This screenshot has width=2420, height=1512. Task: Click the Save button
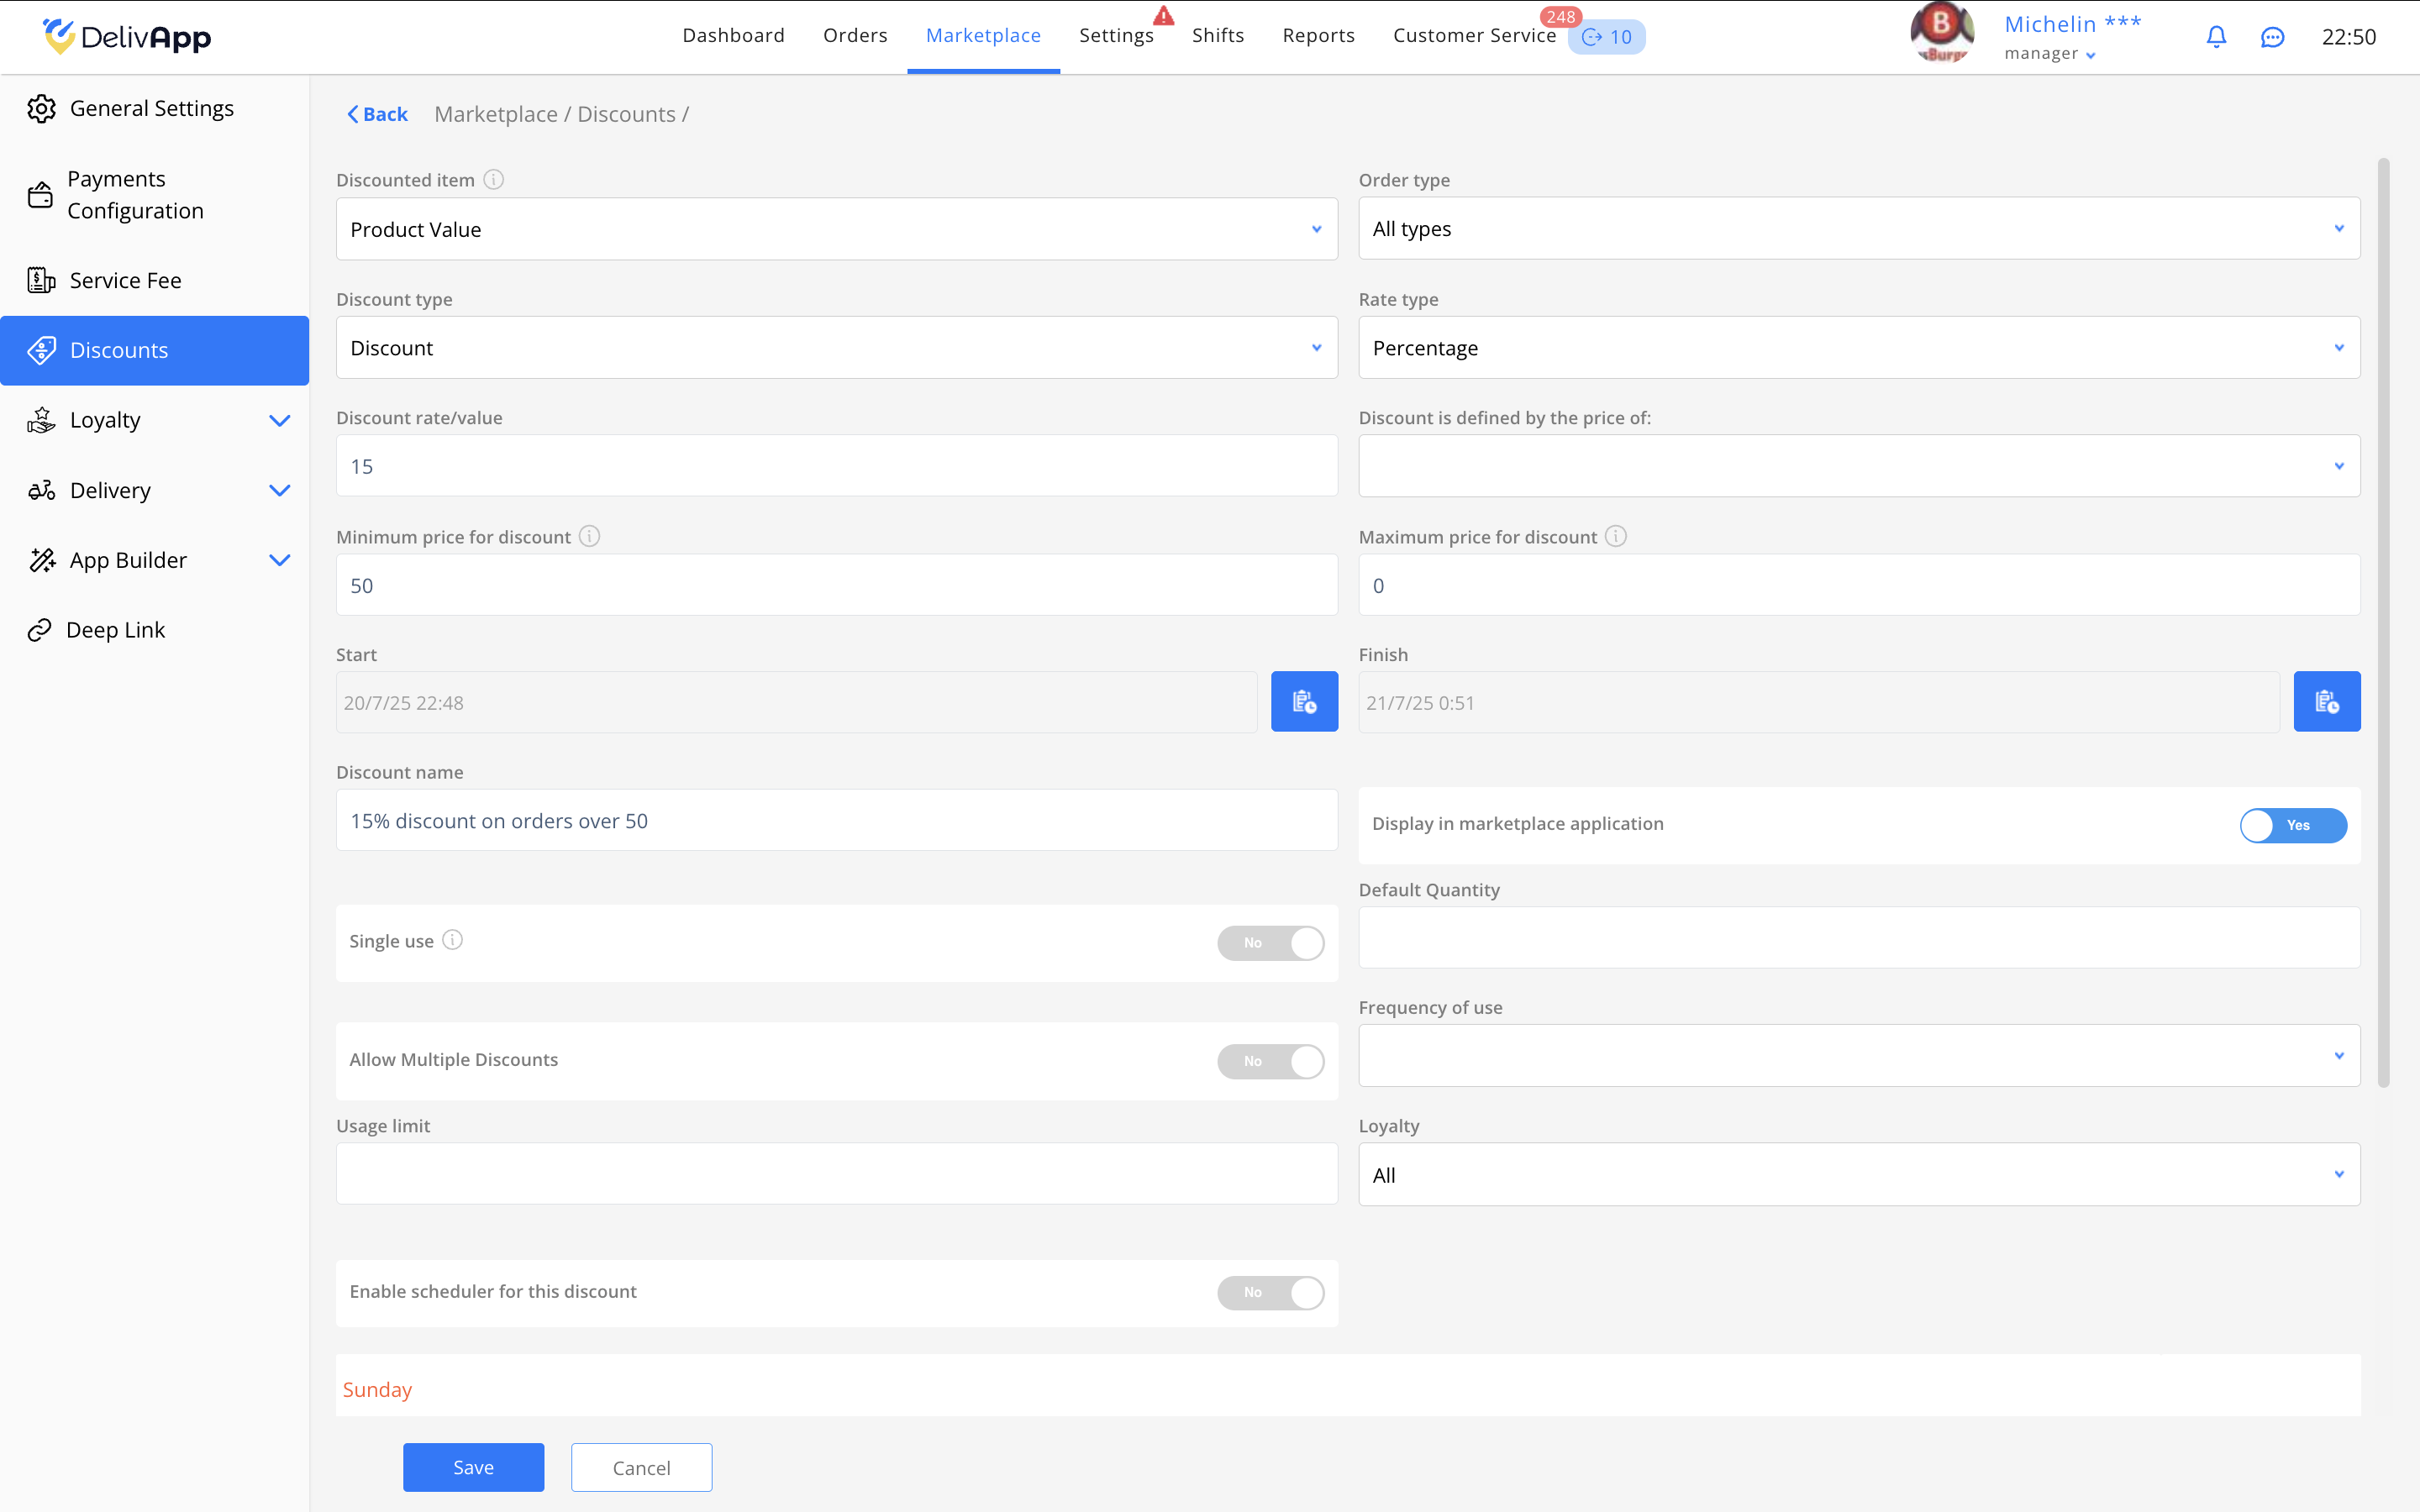coord(473,1467)
